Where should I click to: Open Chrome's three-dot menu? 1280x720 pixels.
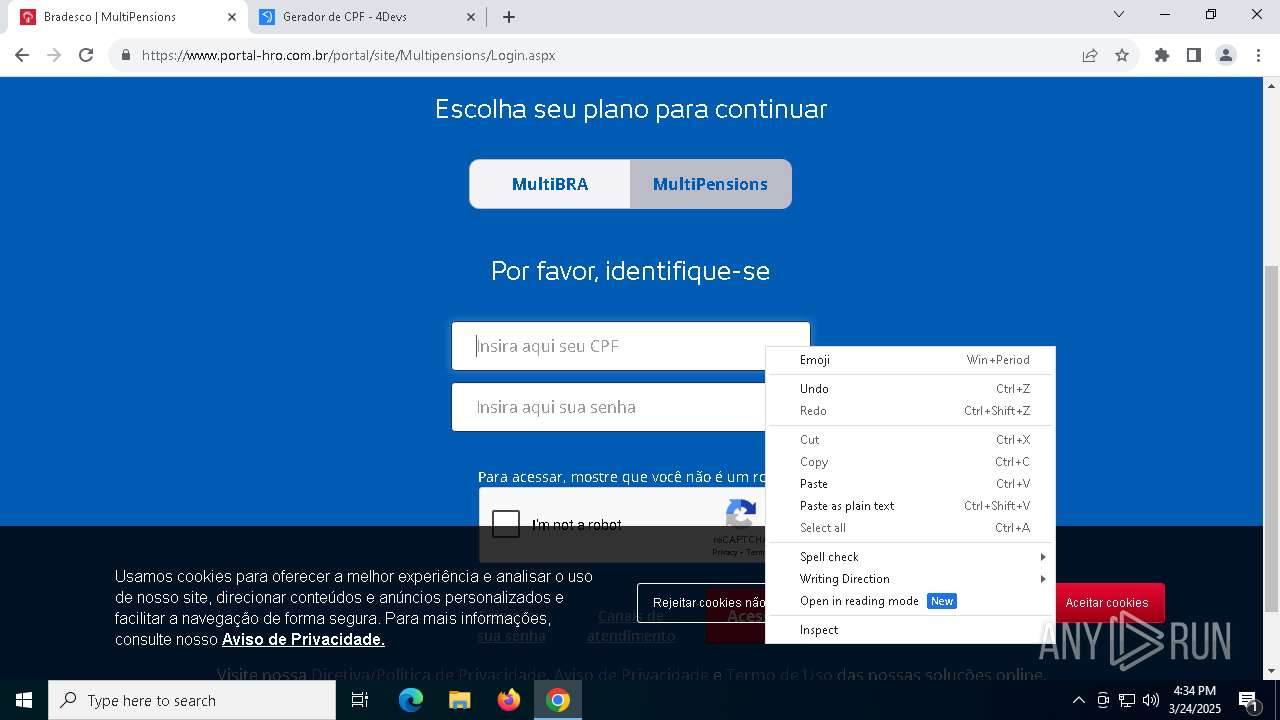pyautogui.click(x=1258, y=55)
